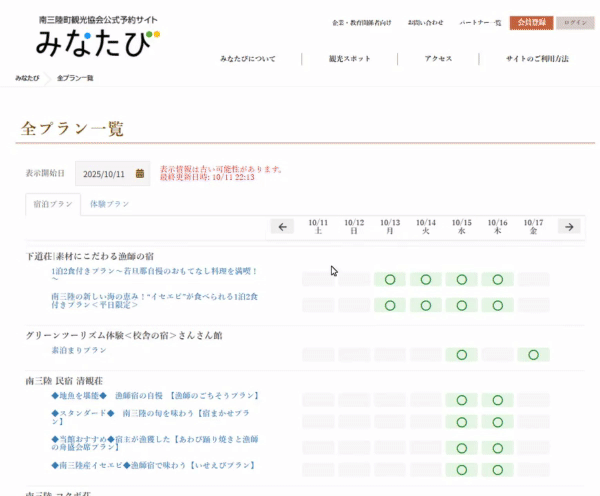Select 10/16 circle for イセエビ 平日限定 plan

(497, 305)
